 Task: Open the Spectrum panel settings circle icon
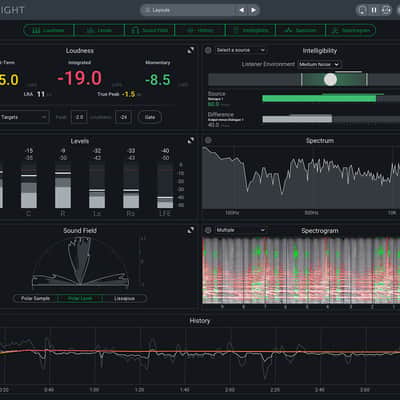208,140
